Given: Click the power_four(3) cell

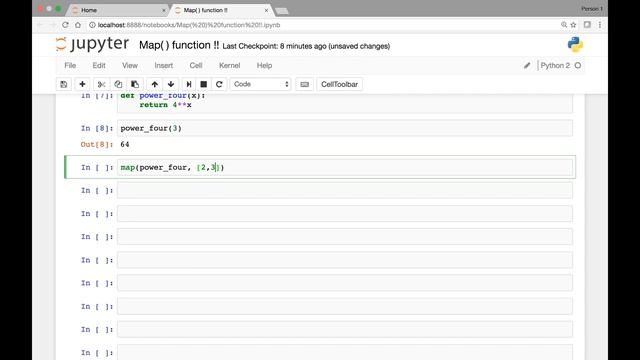Looking at the screenshot, I should [345, 128].
